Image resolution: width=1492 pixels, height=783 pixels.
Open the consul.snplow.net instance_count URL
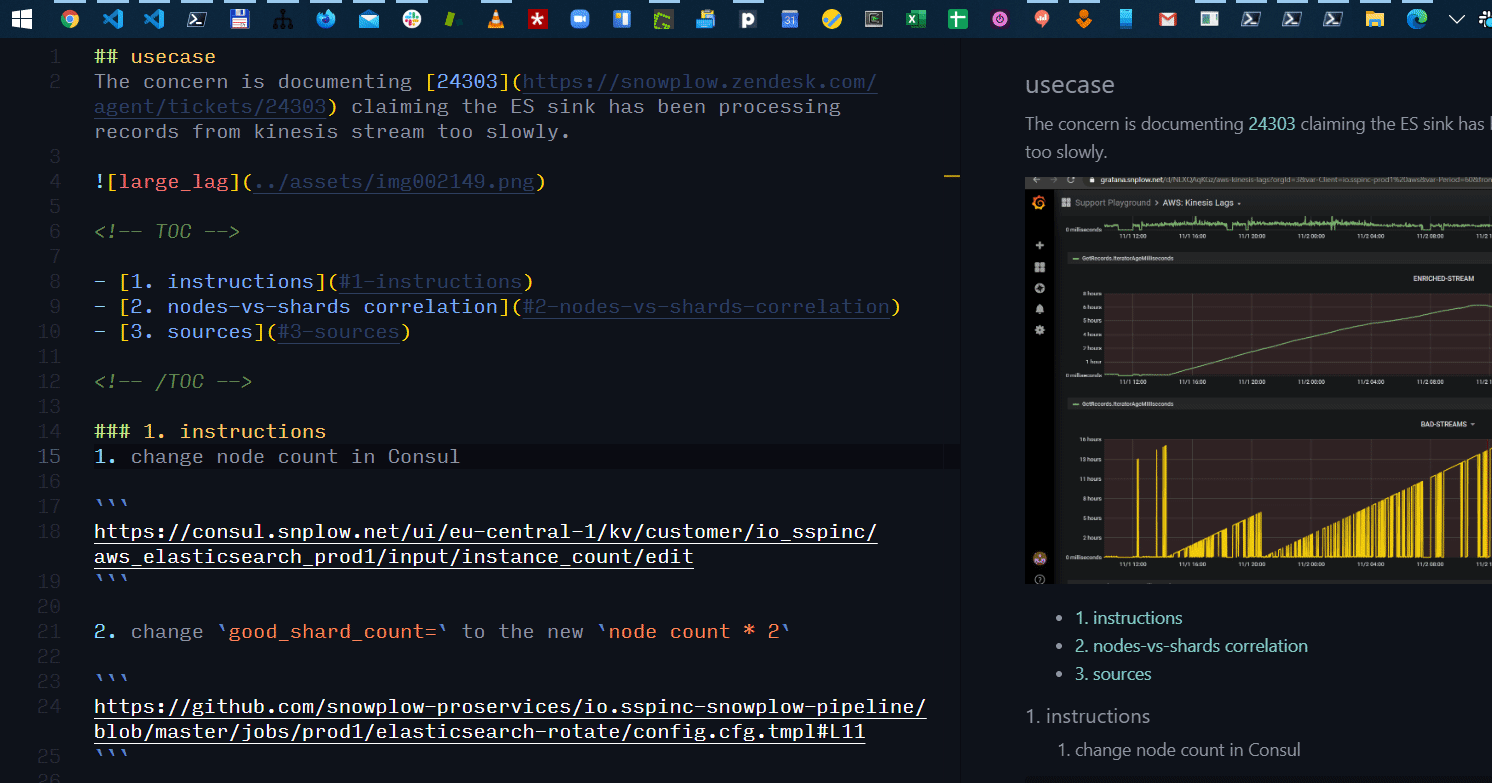tap(486, 544)
